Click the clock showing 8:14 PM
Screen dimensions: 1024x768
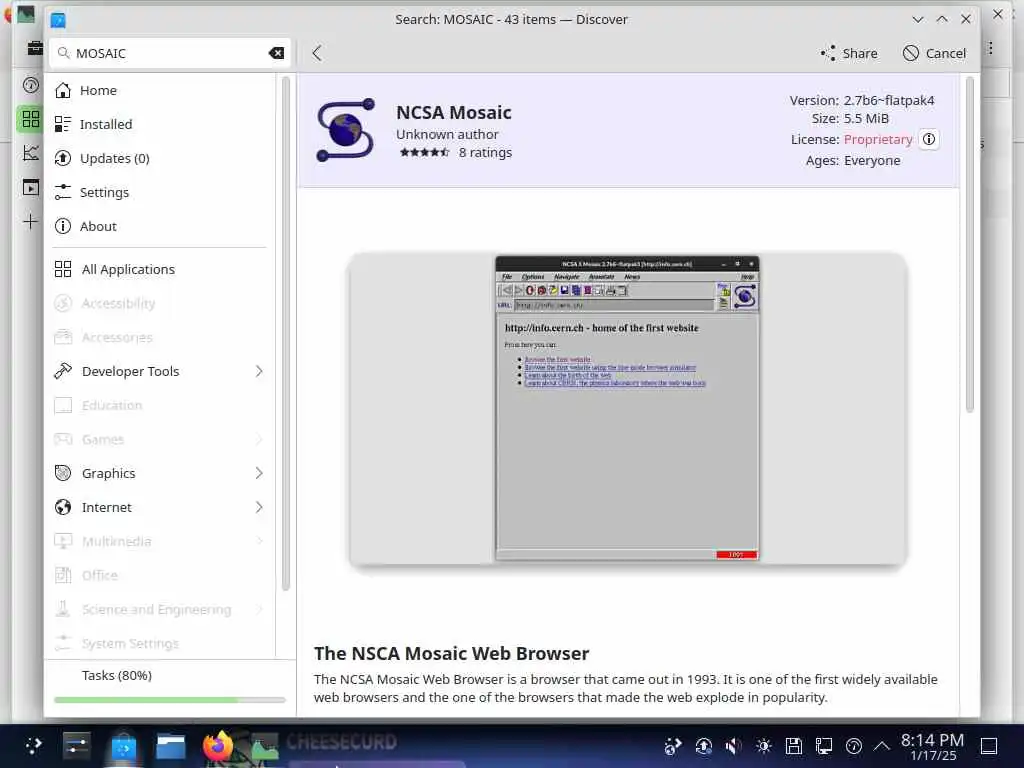coord(932,739)
